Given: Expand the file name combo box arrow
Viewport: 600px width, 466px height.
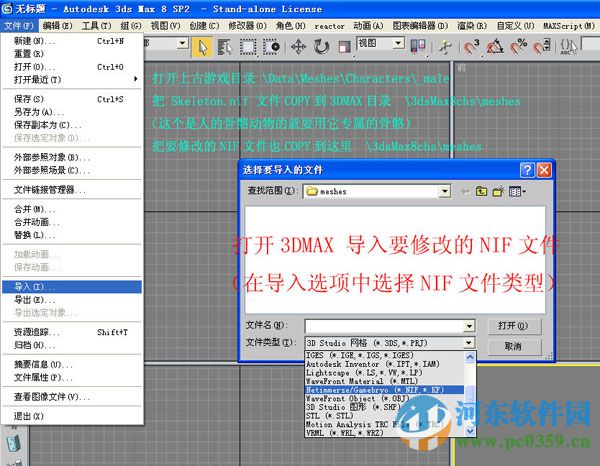Looking at the screenshot, I should coord(469,326).
